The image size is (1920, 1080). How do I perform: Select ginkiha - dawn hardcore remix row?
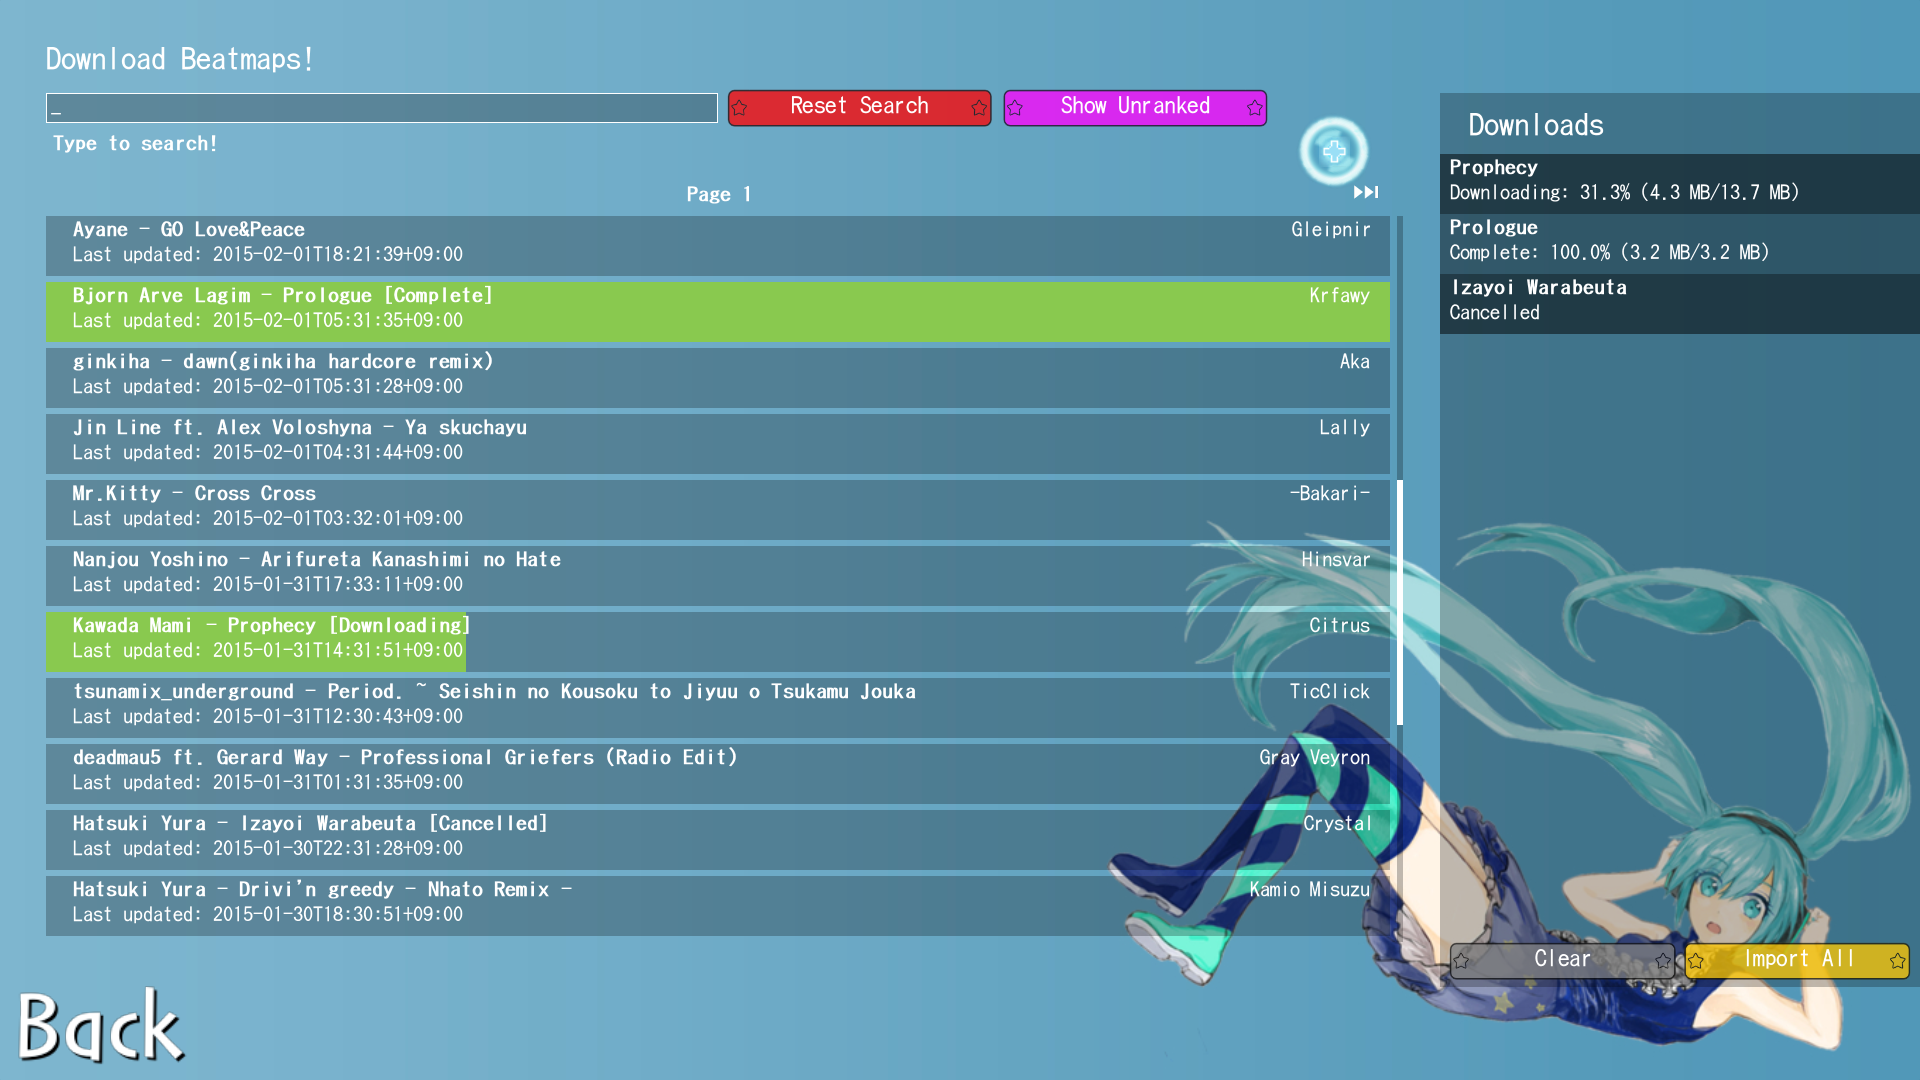coord(718,377)
